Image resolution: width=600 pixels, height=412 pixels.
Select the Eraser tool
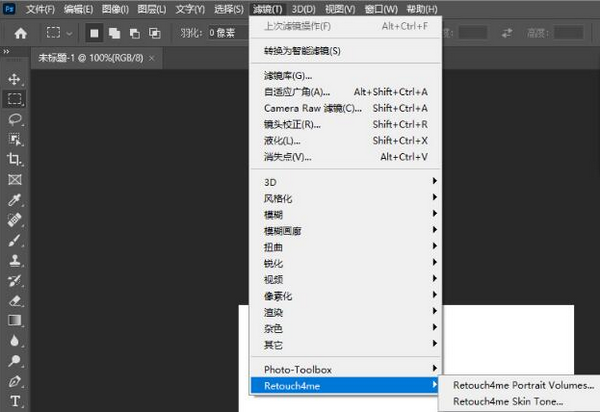15,300
